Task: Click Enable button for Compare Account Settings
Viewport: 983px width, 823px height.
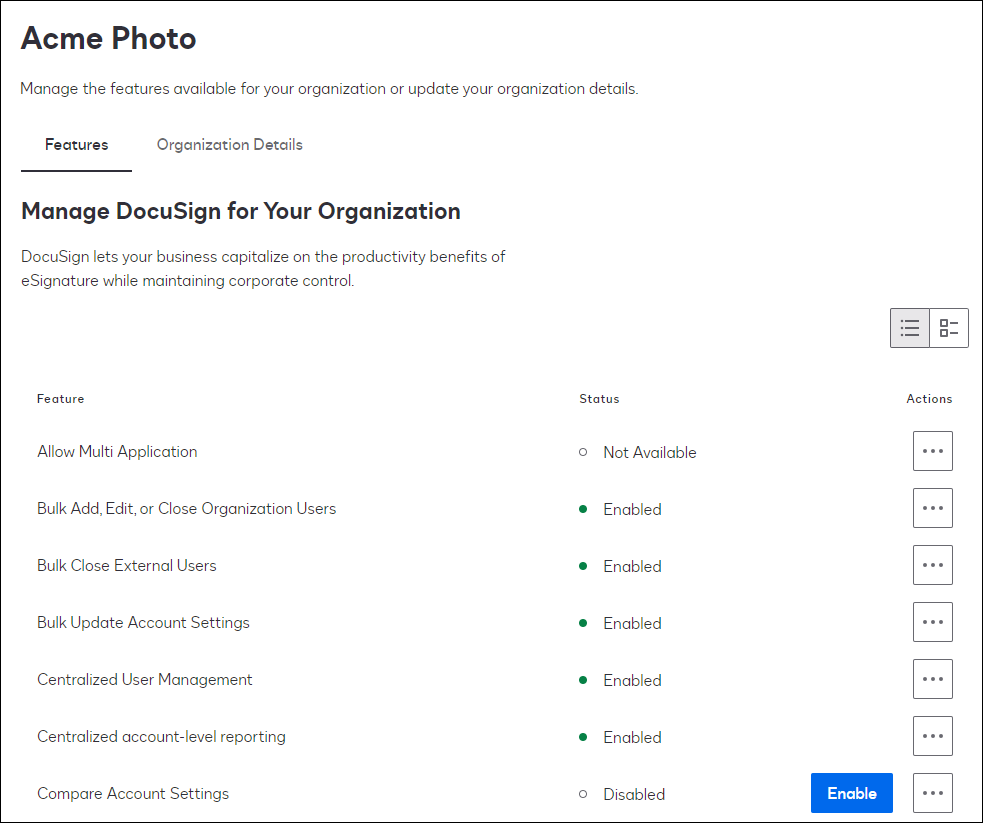Action: coord(851,793)
